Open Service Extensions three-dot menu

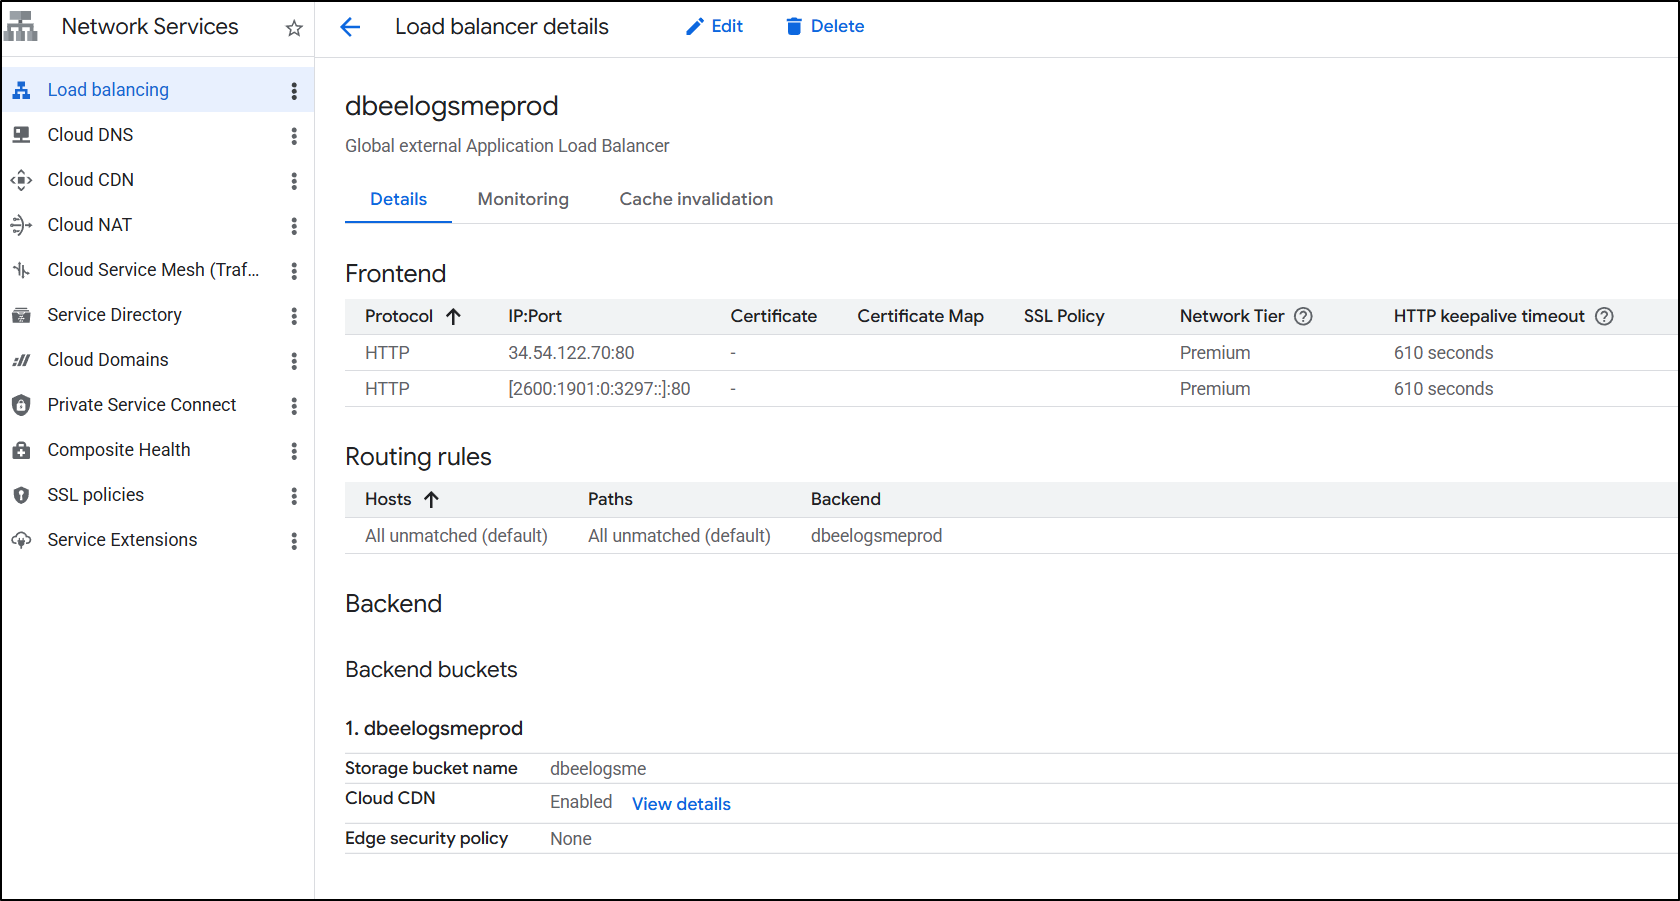pos(294,541)
